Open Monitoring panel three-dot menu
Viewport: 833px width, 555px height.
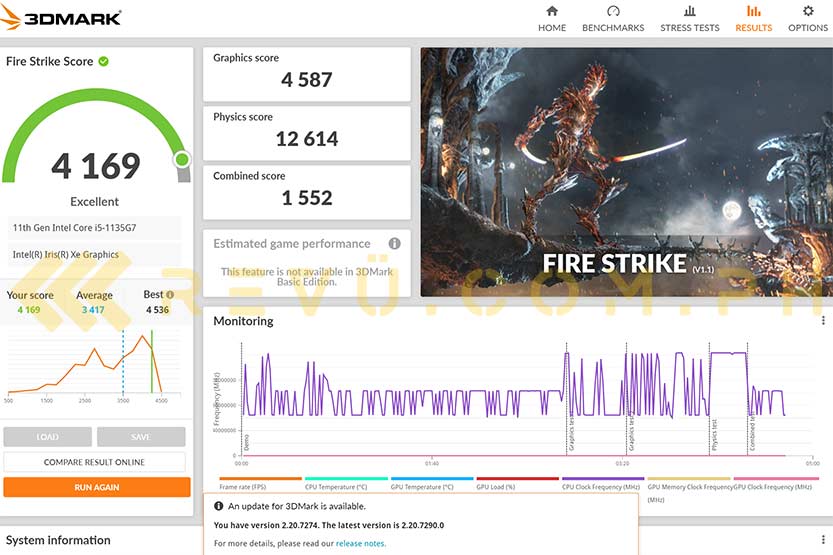(823, 320)
